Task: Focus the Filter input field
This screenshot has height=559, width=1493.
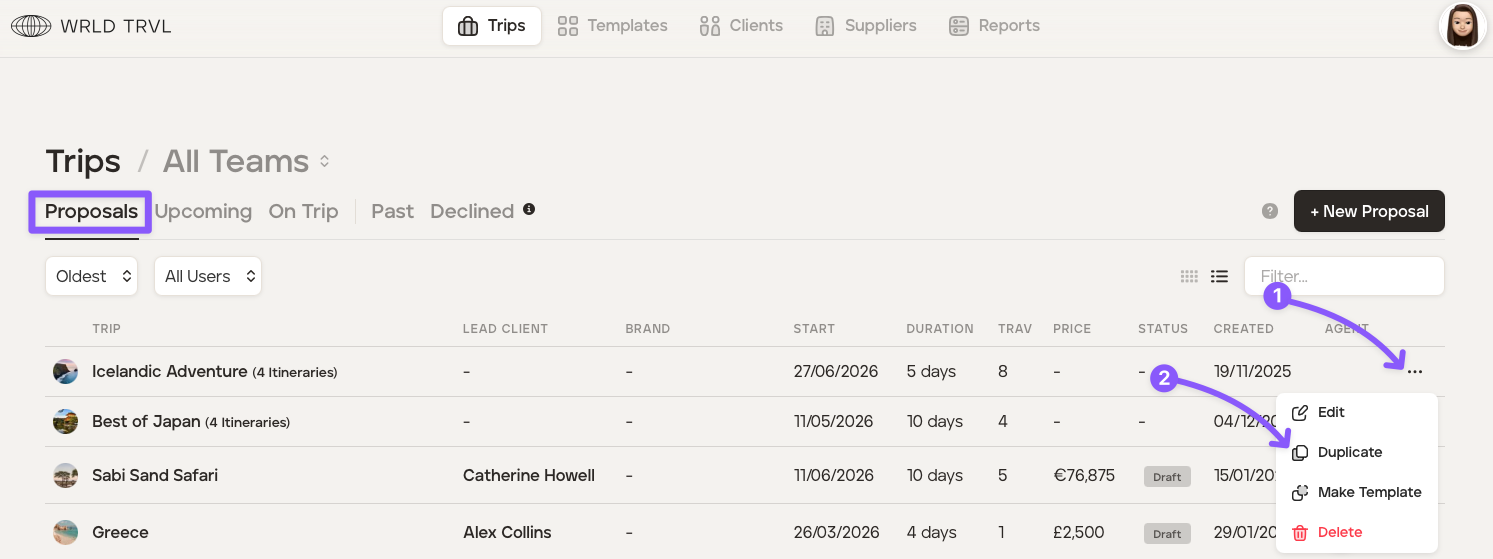Action: pyautogui.click(x=1344, y=276)
